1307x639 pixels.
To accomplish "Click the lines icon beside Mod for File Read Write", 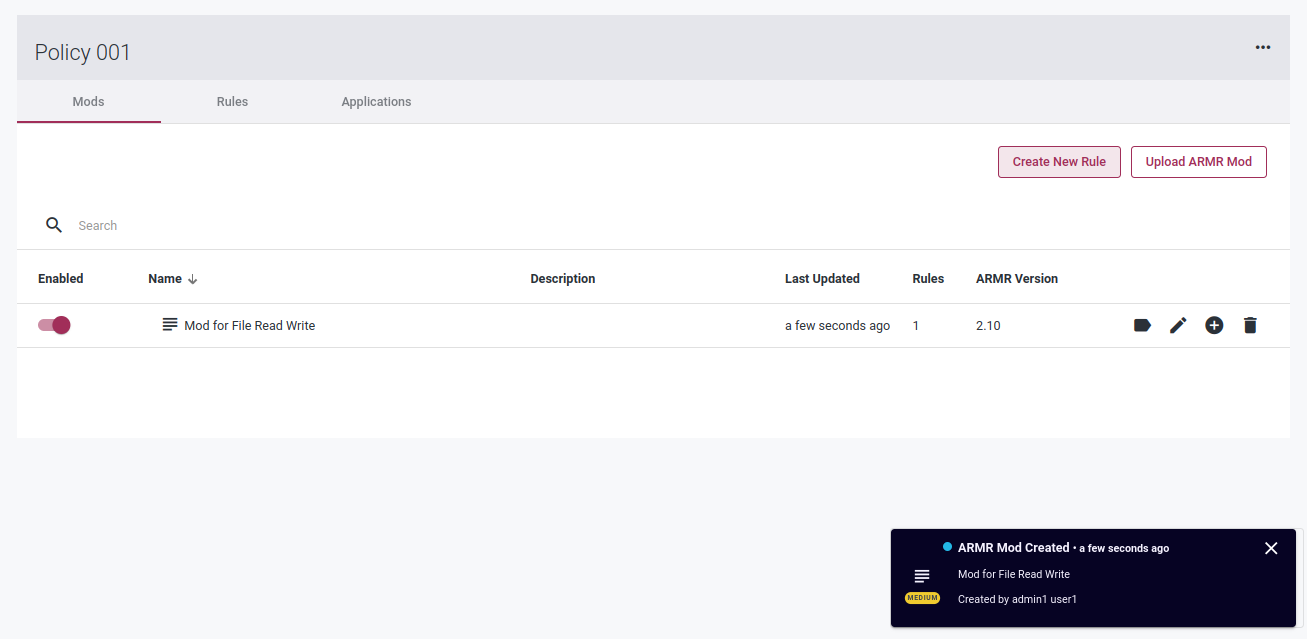I will click(x=170, y=325).
